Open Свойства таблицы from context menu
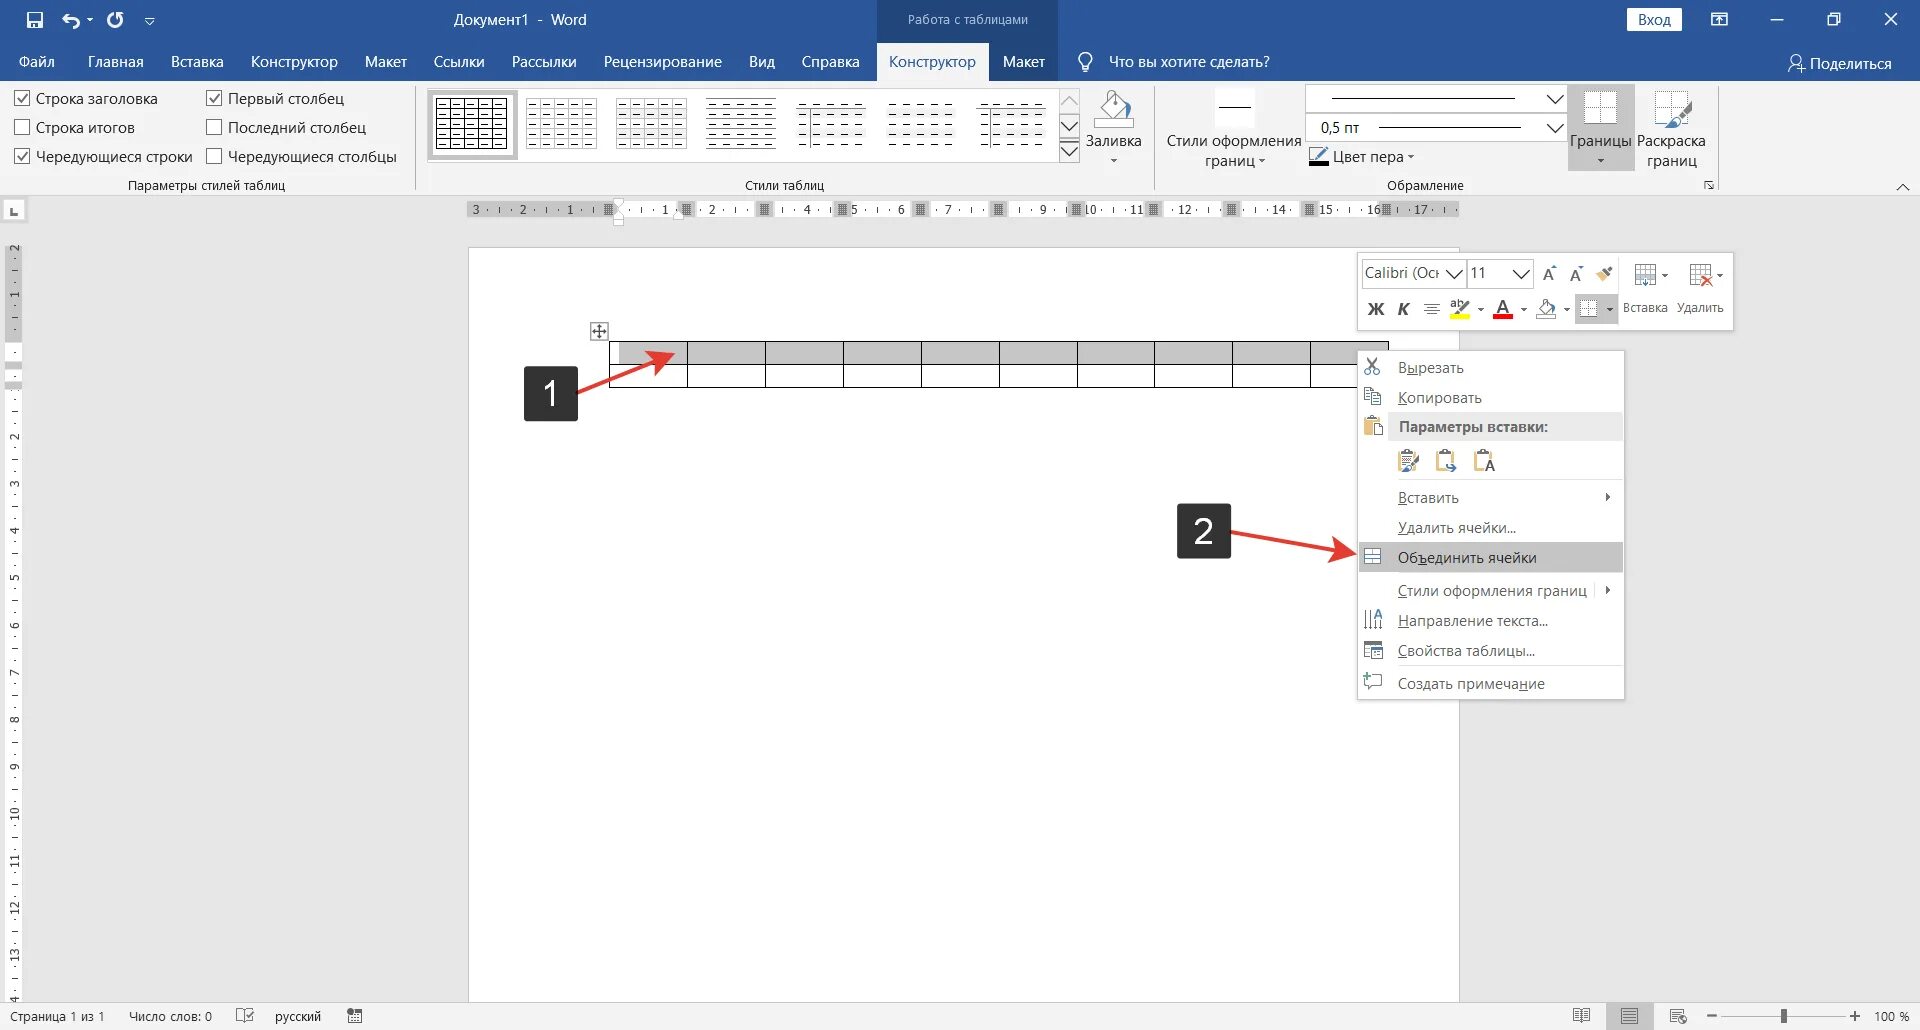1920x1030 pixels. [1490, 651]
